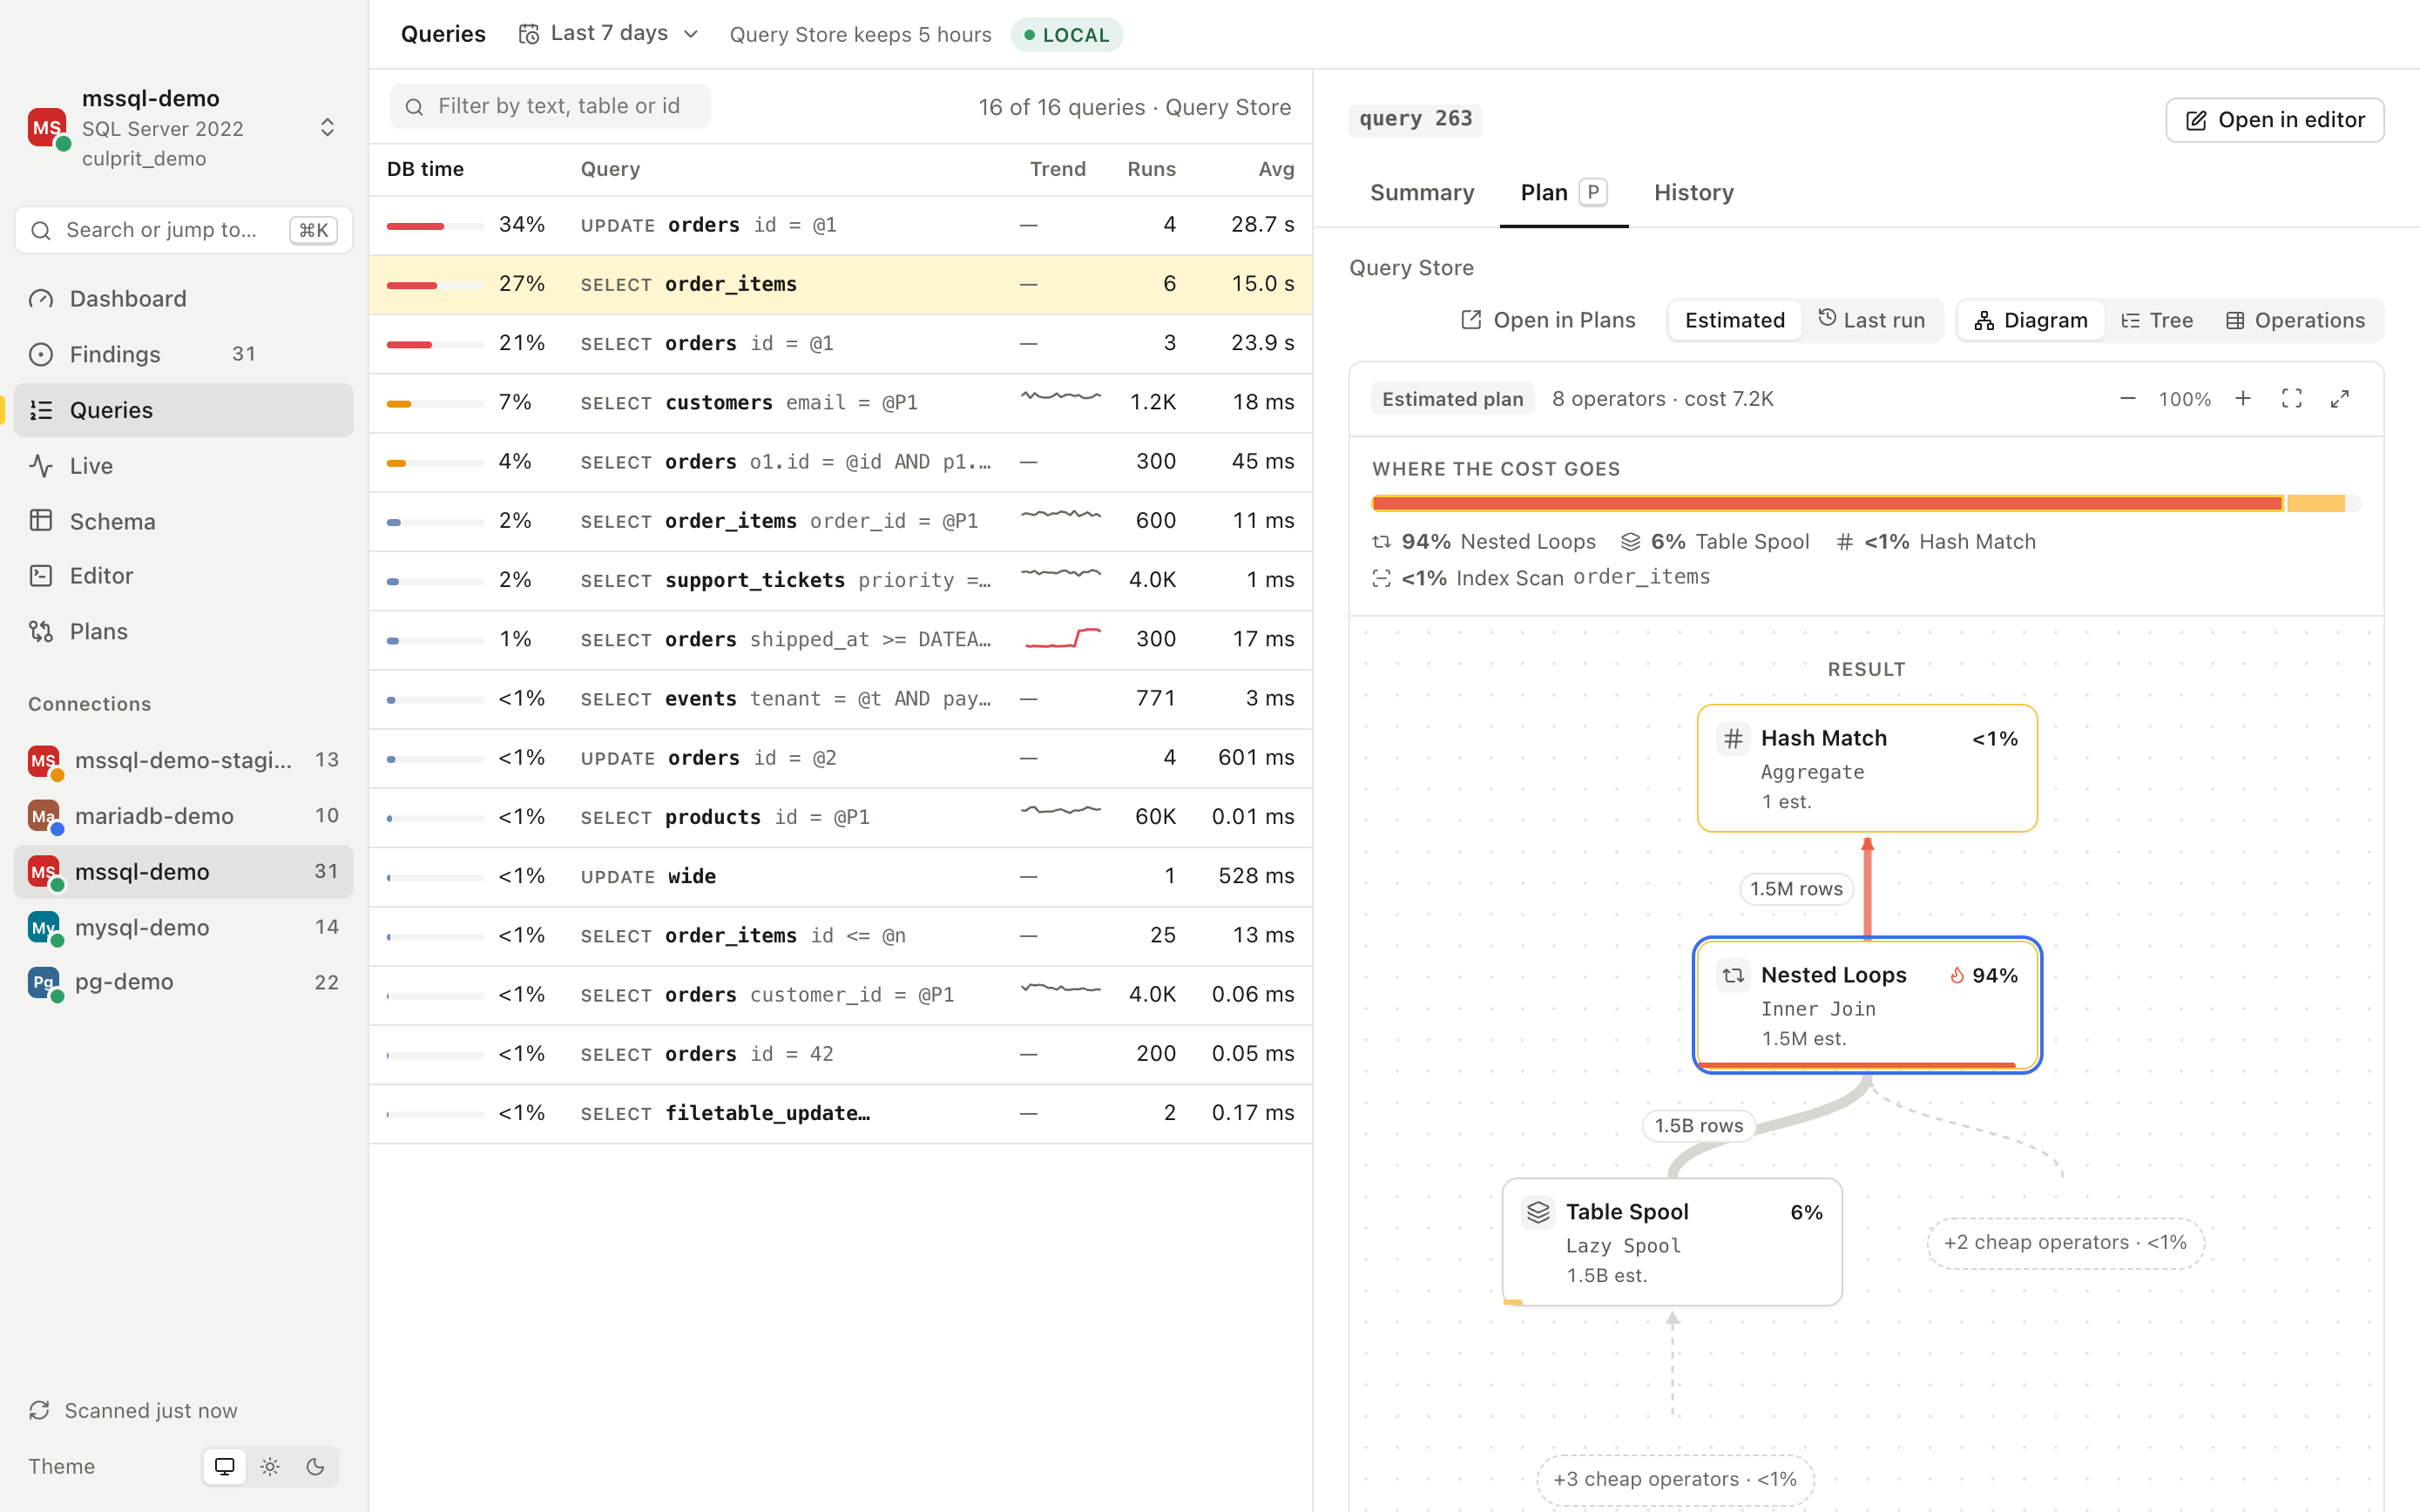Select the mariadb-demo connection
This screenshot has width=2420, height=1512.
pyautogui.click(x=183, y=816)
